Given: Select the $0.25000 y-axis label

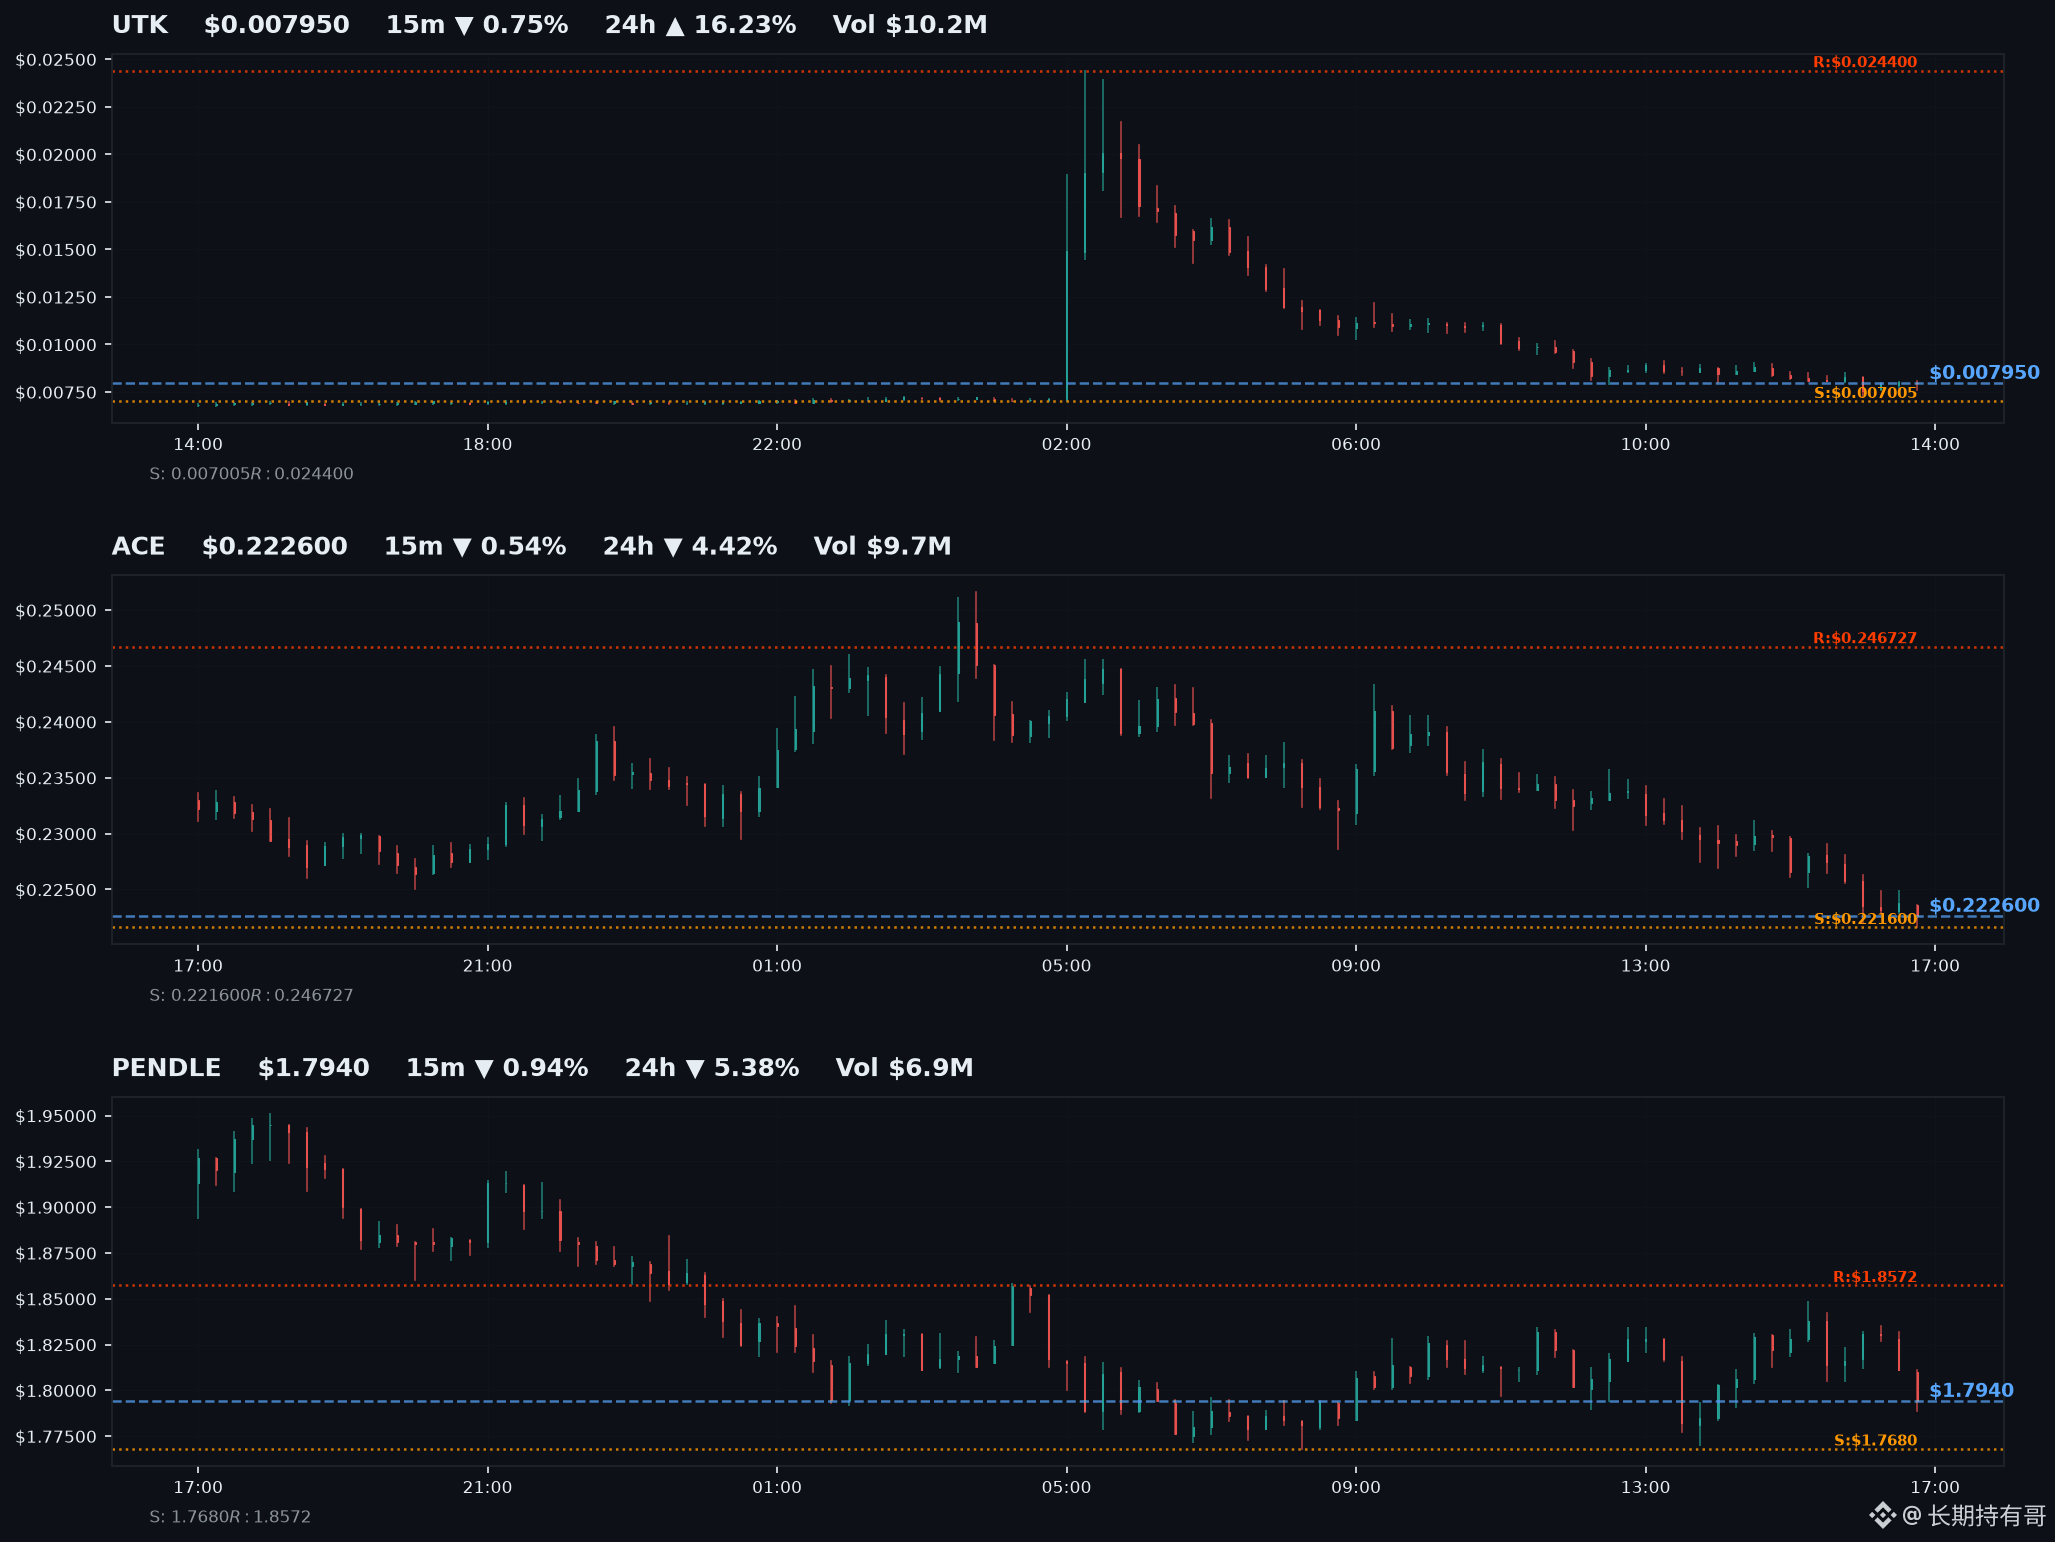Looking at the screenshot, I should point(56,611).
